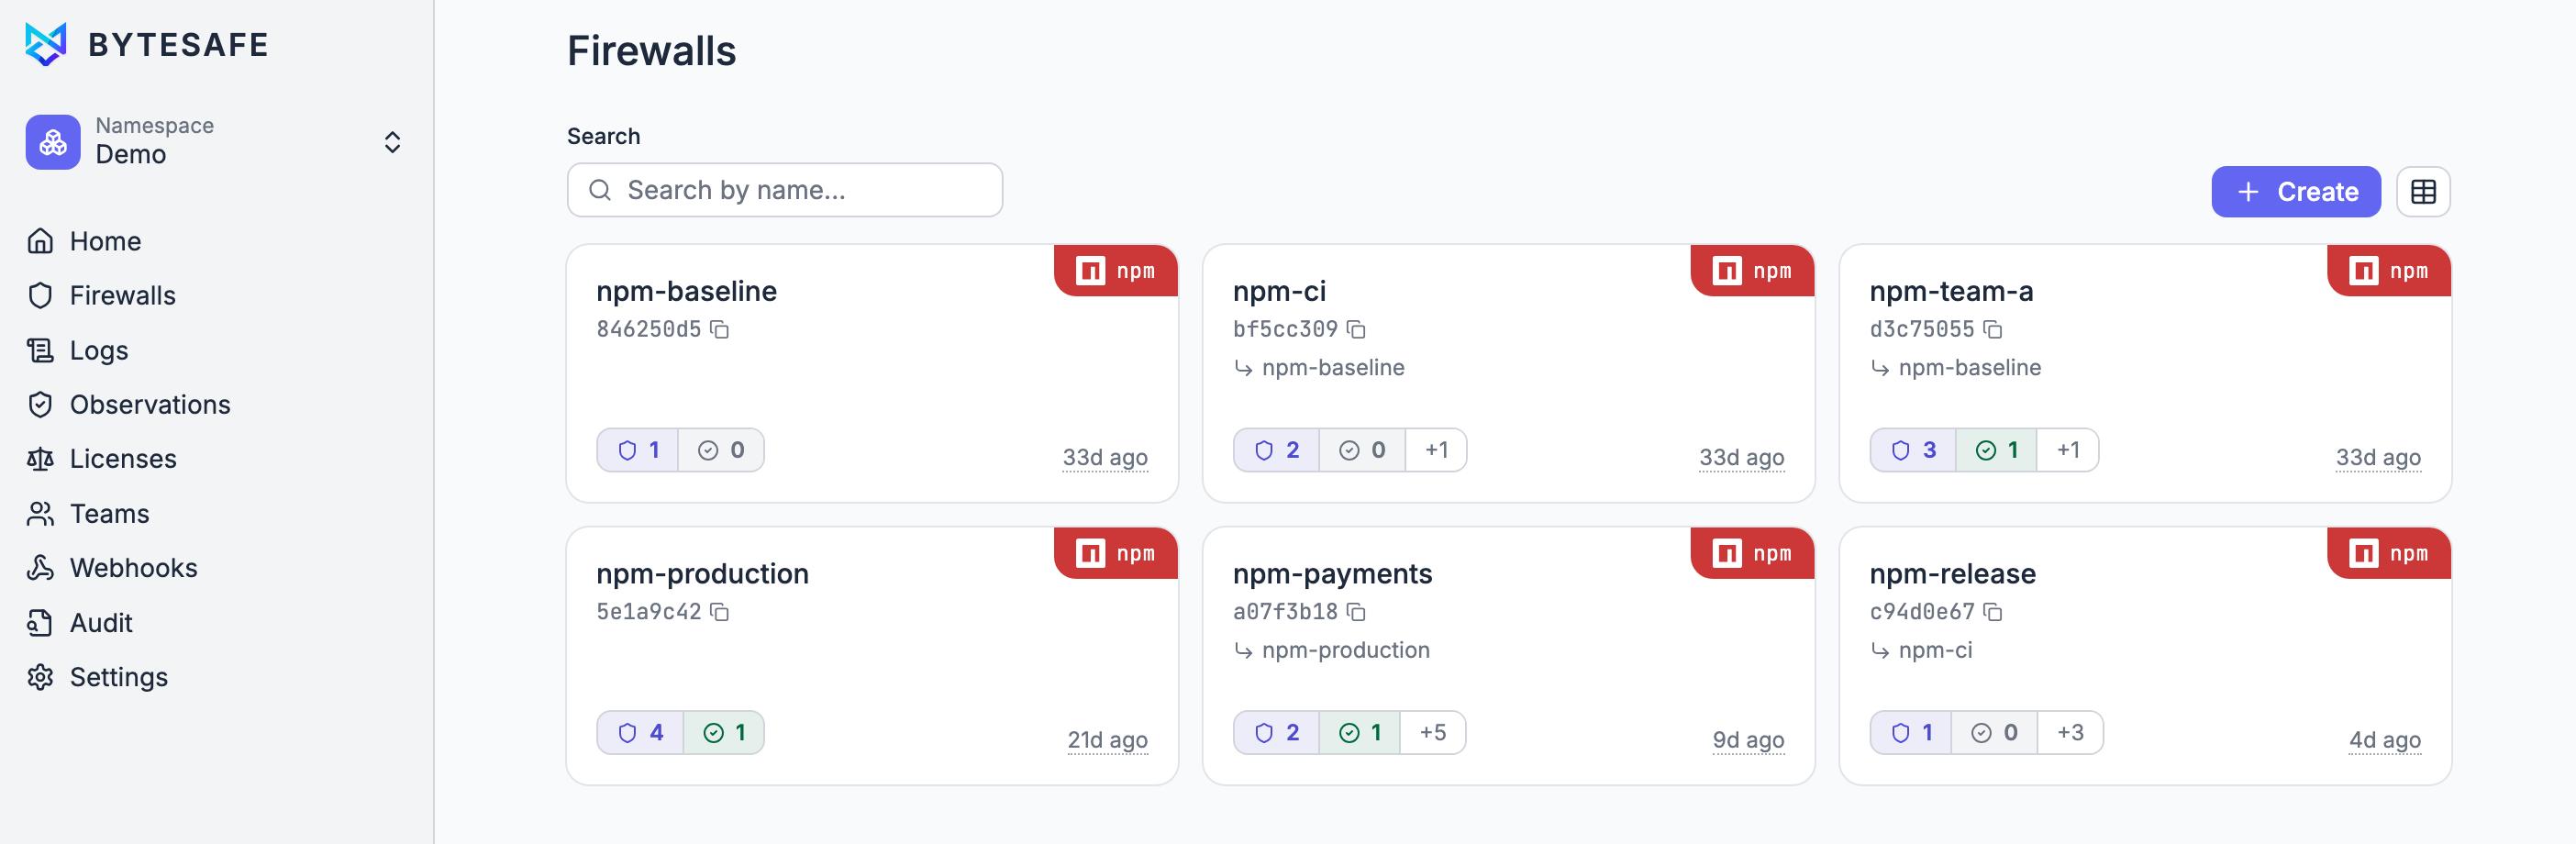Open the npm-ci firewall title

coord(1279,291)
